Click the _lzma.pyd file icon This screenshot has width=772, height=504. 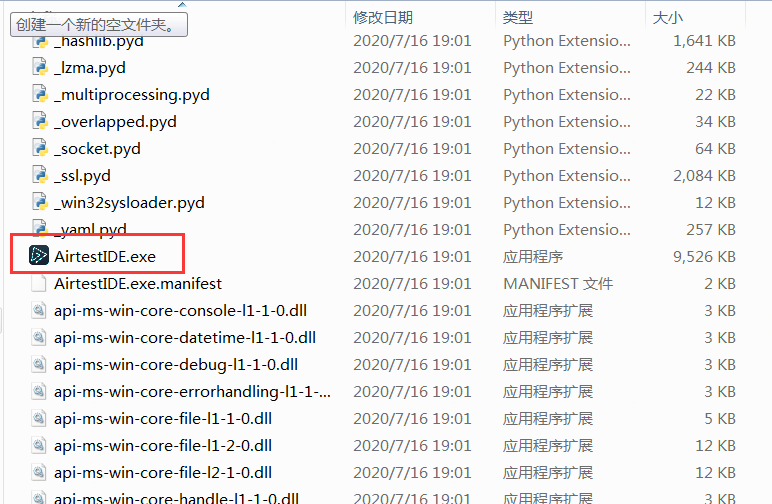pos(39,67)
